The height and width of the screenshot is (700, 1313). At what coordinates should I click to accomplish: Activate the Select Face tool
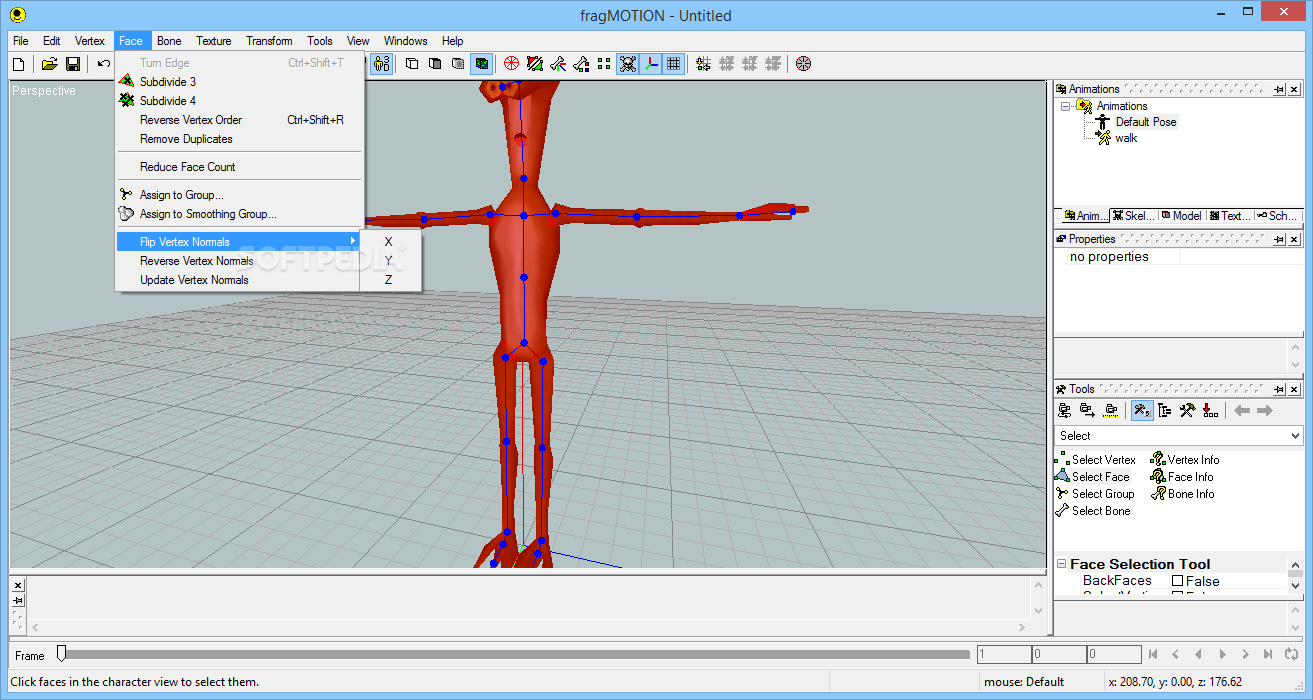point(1093,477)
